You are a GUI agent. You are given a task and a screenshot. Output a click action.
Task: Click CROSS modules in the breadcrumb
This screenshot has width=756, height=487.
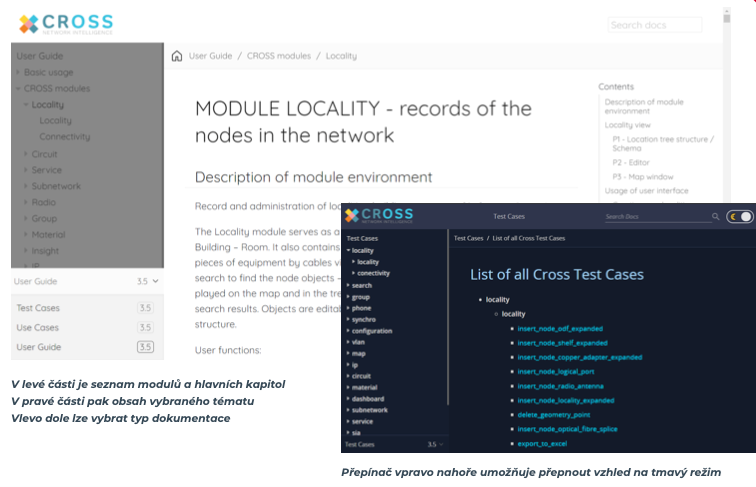click(x=279, y=56)
